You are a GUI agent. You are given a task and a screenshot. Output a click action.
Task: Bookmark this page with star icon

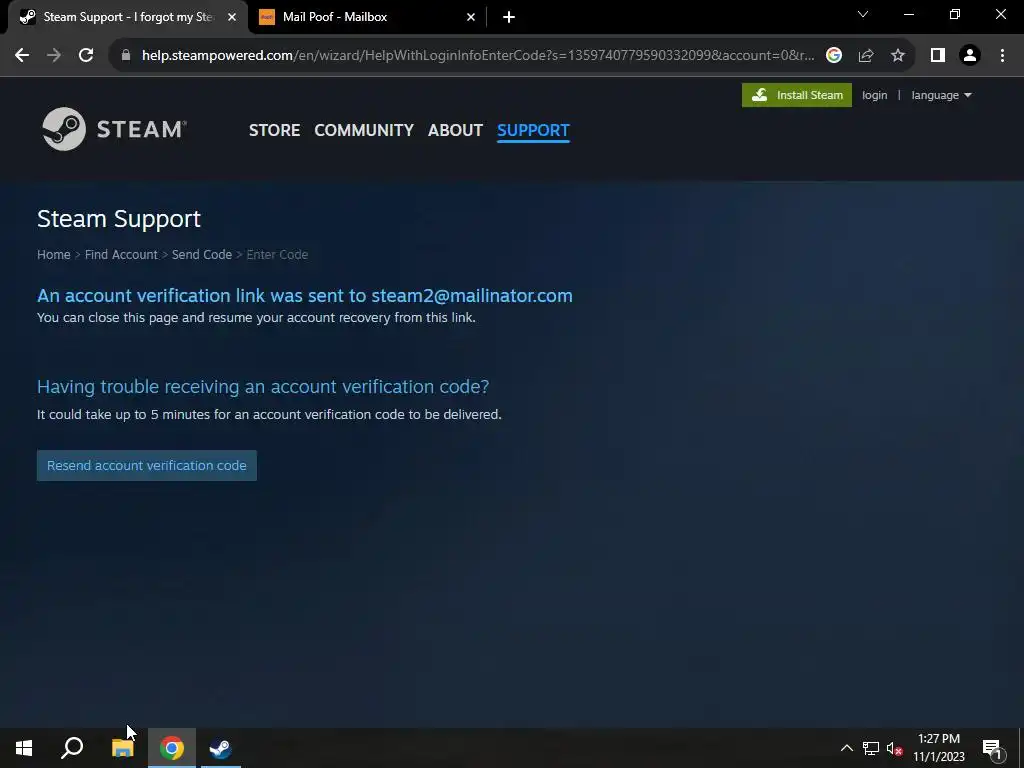[898, 56]
